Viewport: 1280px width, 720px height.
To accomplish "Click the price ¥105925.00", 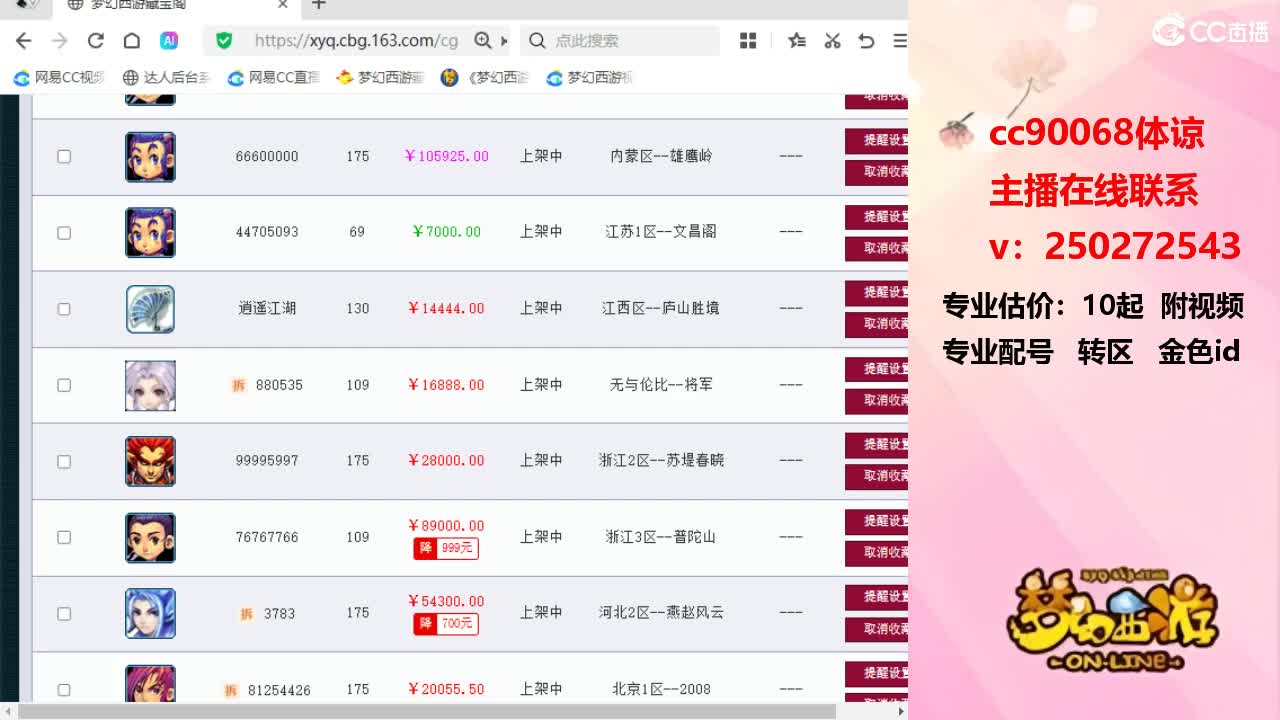I will 447,157.
